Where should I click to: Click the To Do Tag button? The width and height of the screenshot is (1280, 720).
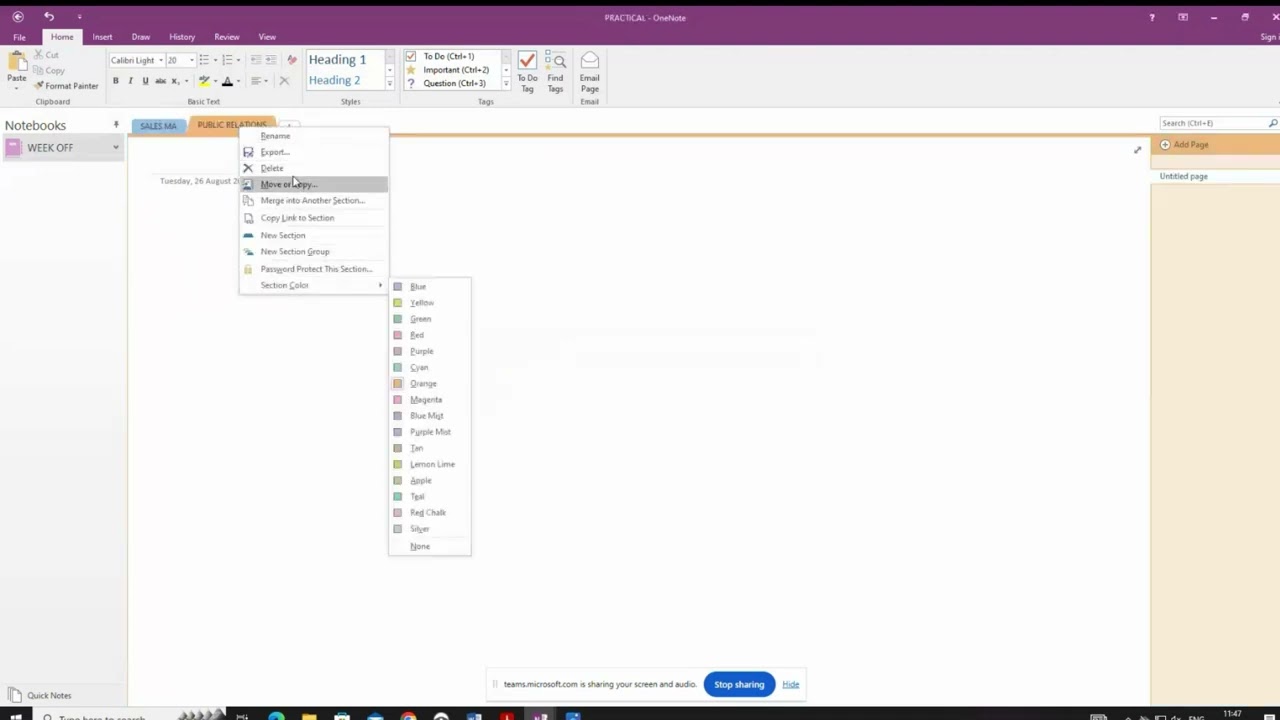[x=527, y=72]
